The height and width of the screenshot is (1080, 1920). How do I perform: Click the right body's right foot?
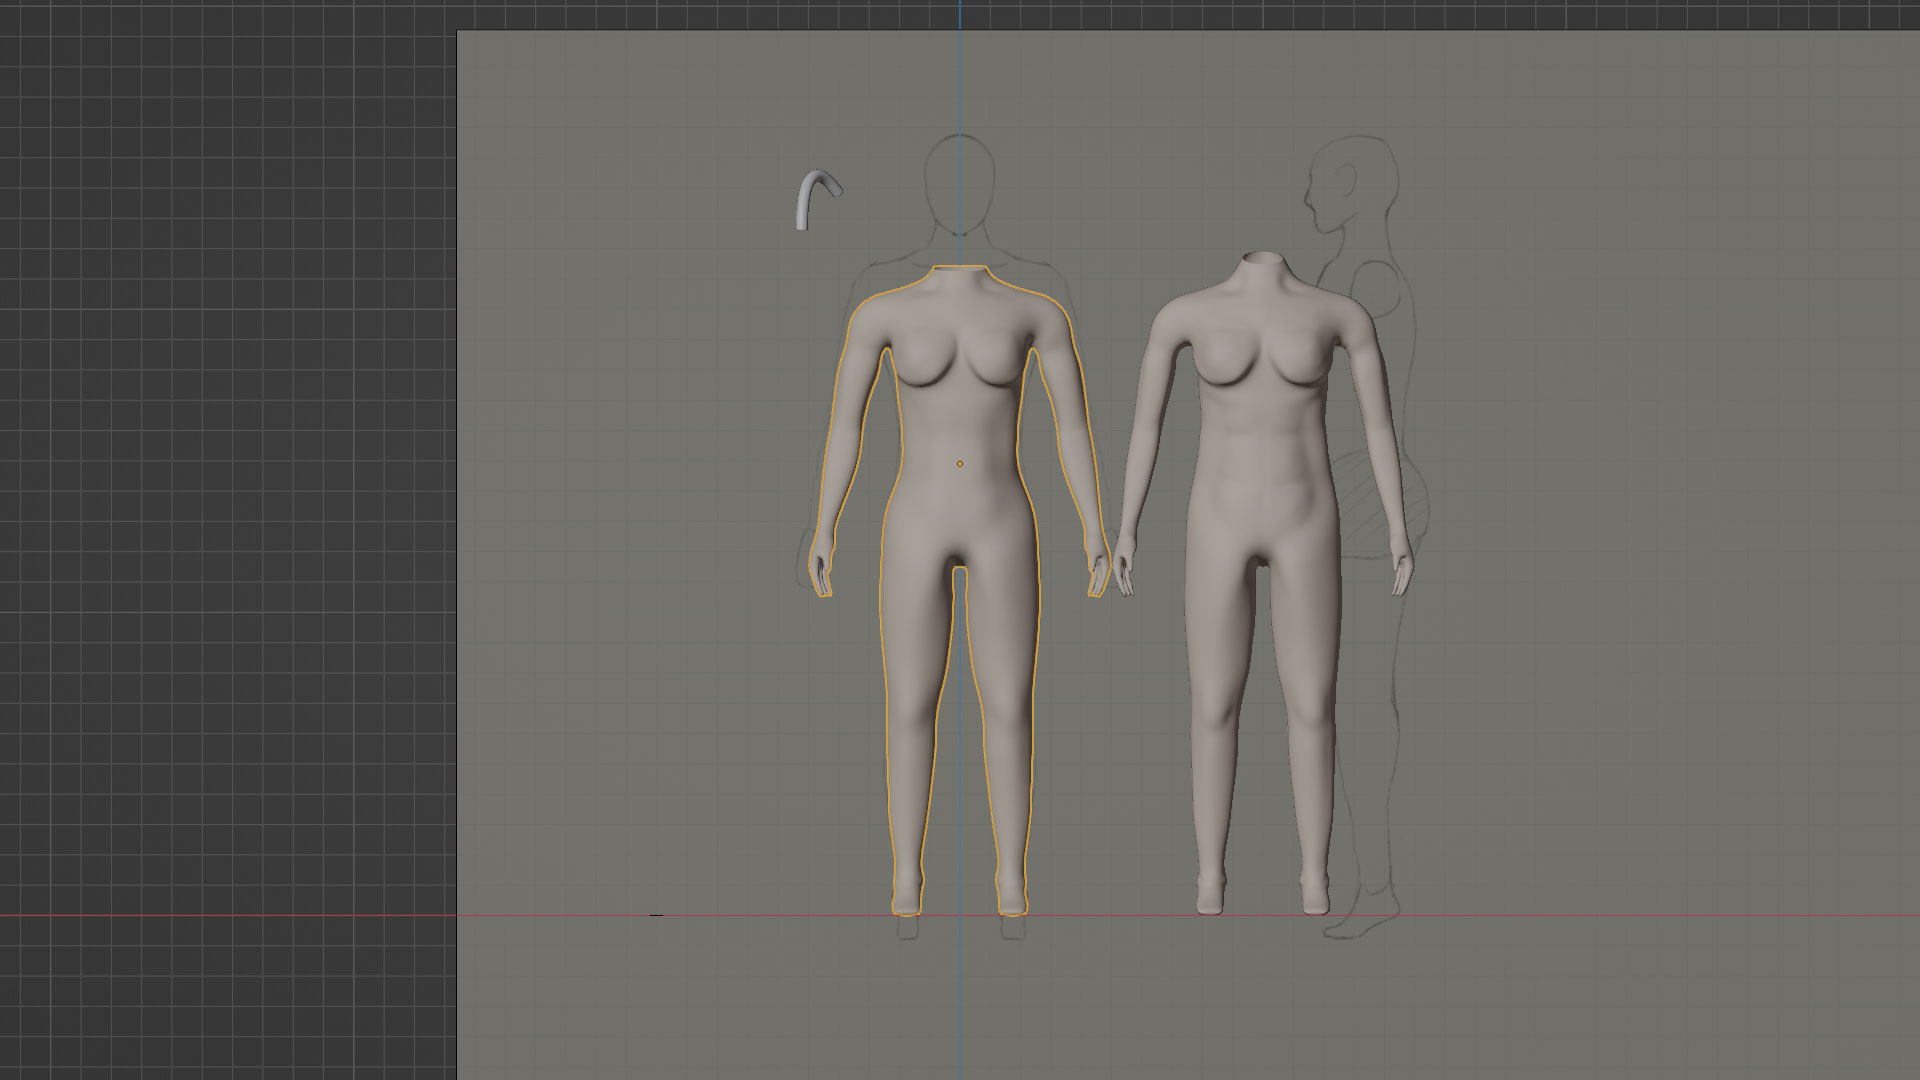1315,897
